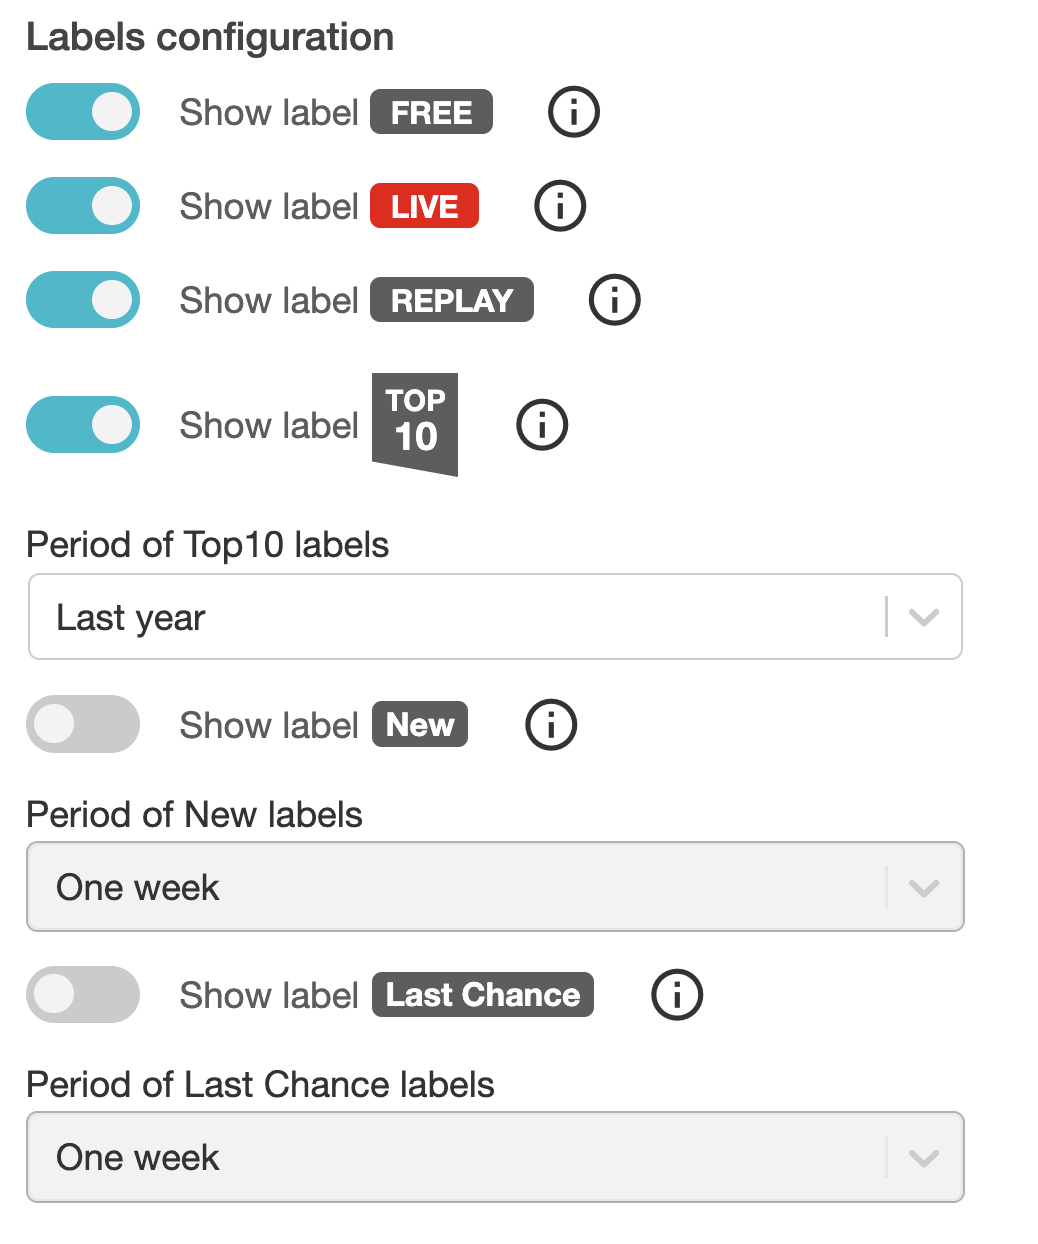1038x1244 pixels.
Task: Toggle off the Show label REPLAY switch
Action: tap(83, 300)
